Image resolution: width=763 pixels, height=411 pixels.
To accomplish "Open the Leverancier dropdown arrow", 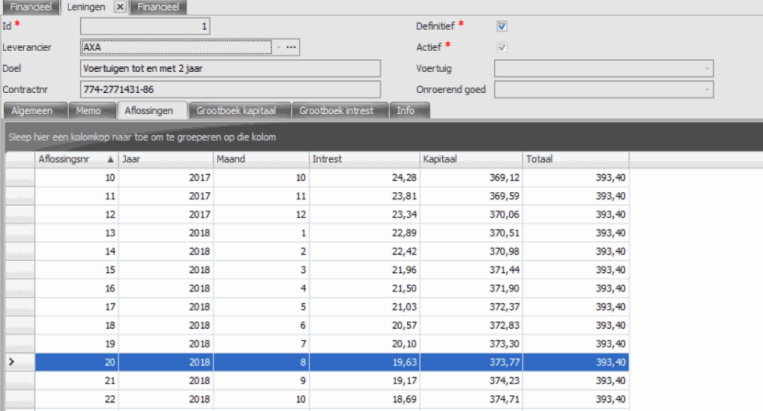I will pos(277,47).
